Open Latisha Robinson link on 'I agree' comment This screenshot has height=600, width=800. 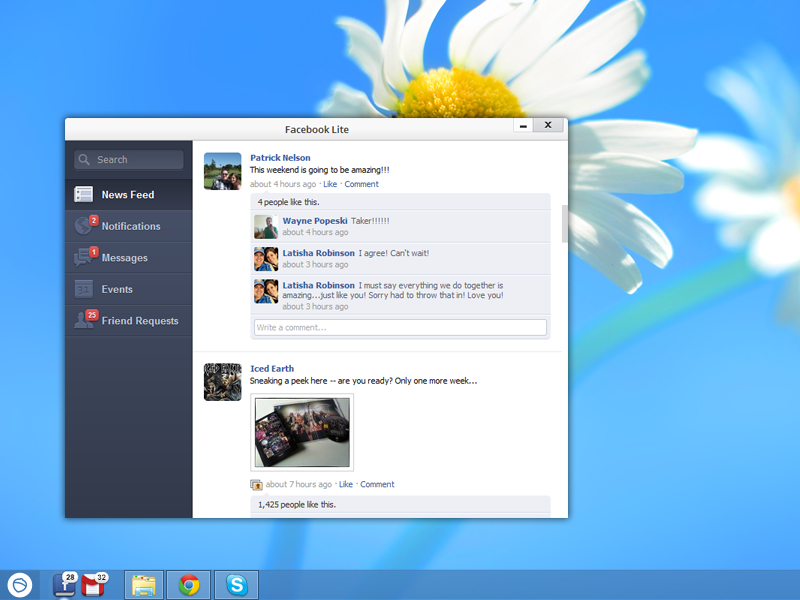coord(318,253)
